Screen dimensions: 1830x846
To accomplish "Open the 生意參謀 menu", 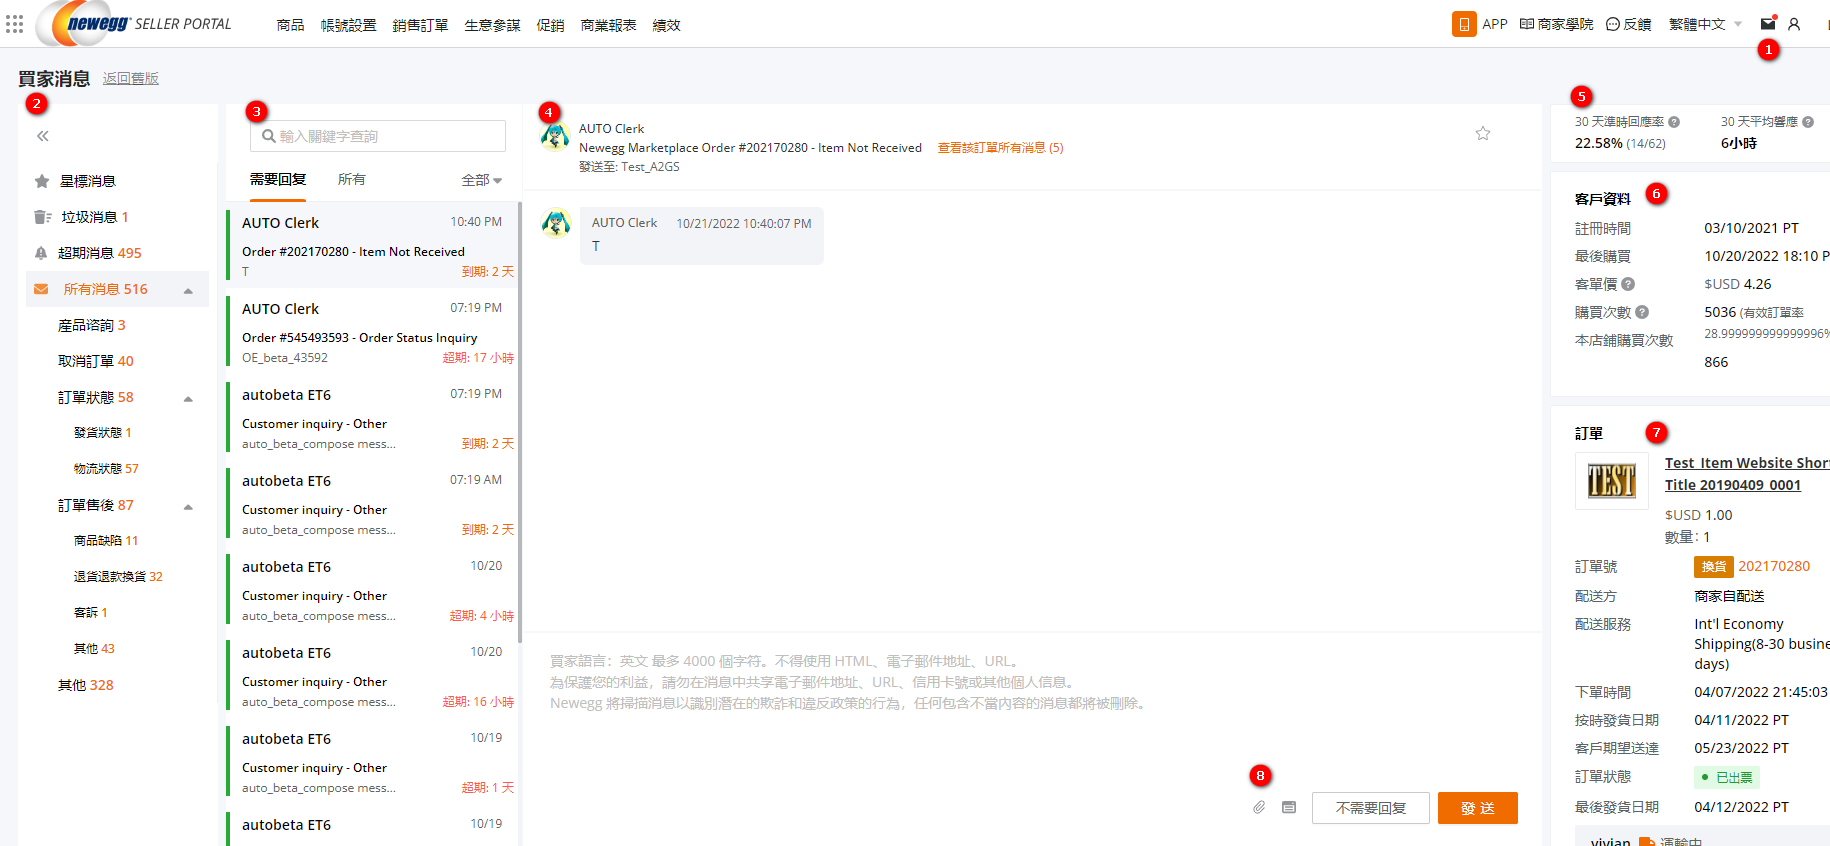I will [x=492, y=25].
